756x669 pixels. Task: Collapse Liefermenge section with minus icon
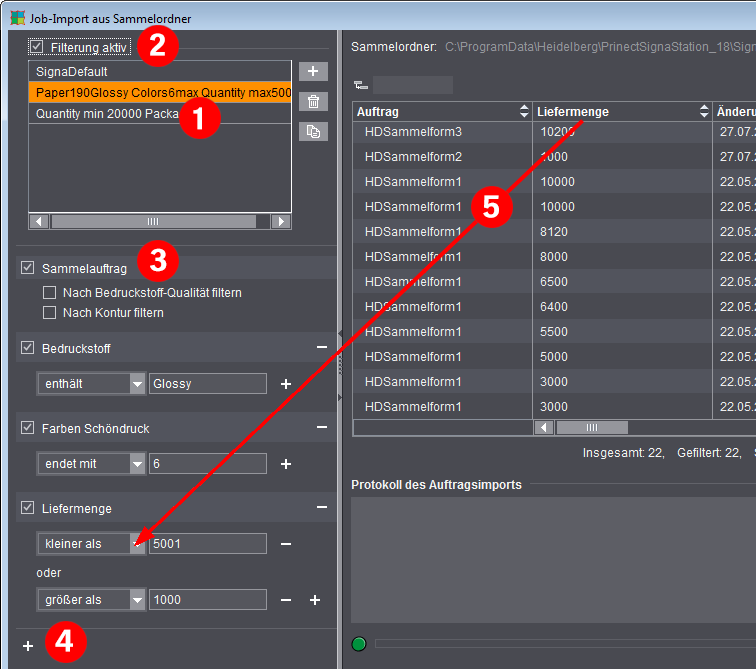click(322, 507)
